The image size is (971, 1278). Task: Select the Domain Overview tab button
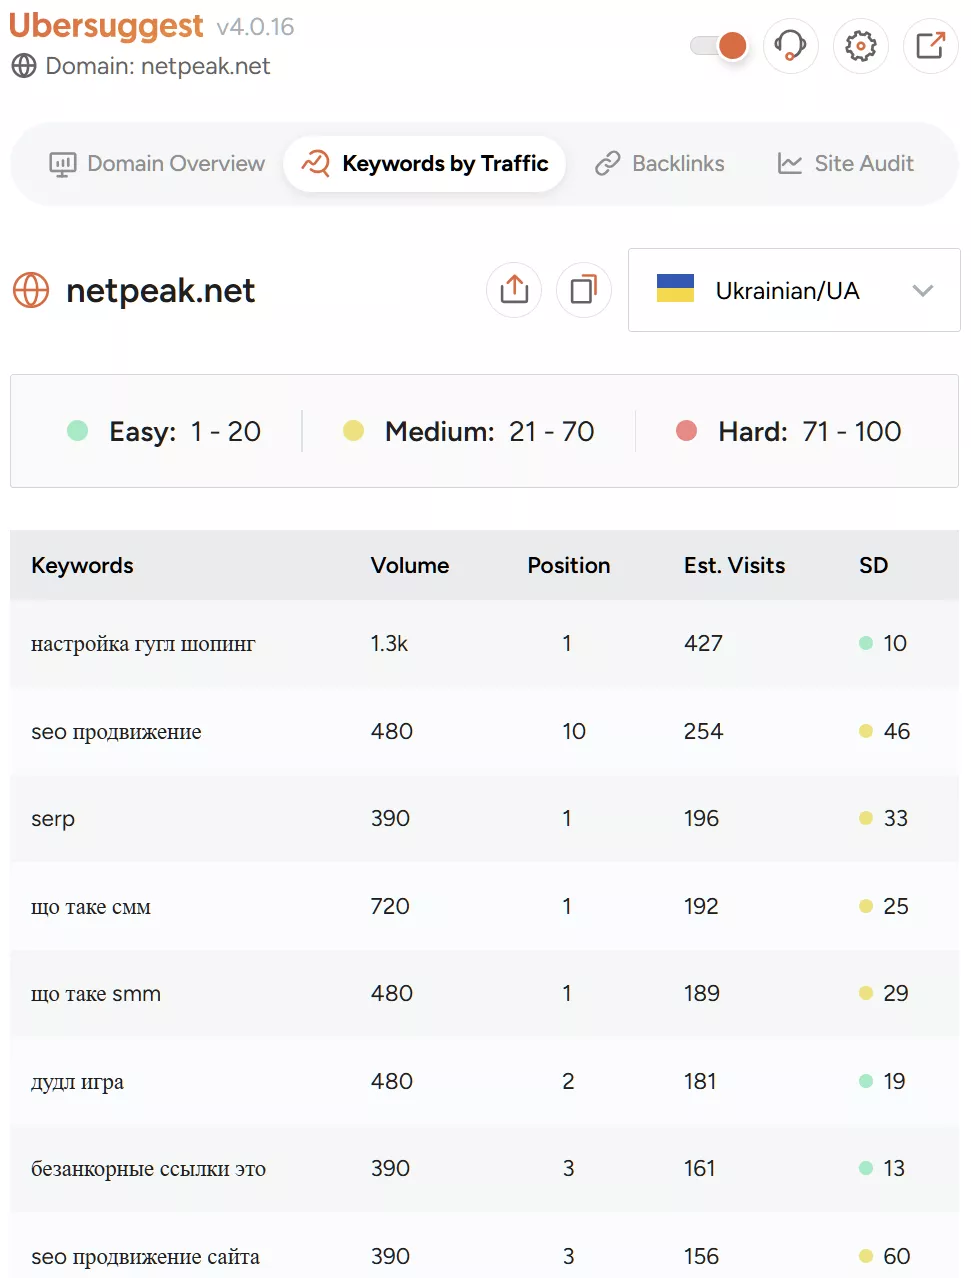click(x=156, y=163)
